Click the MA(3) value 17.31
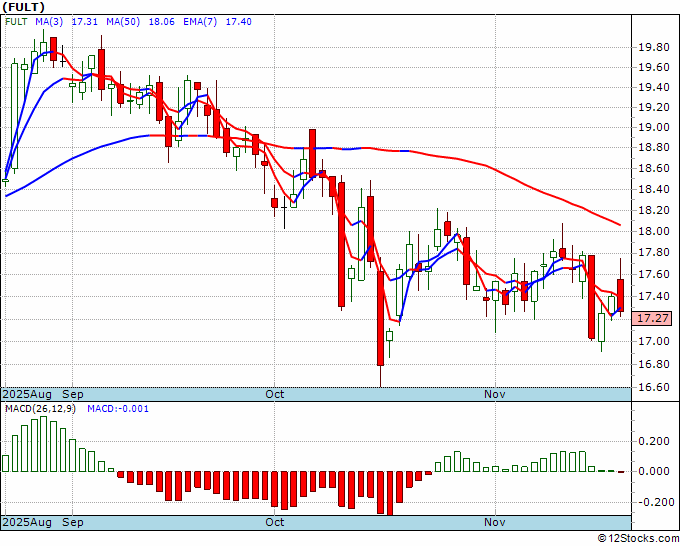Viewport: 680px width, 546px height. (85, 22)
